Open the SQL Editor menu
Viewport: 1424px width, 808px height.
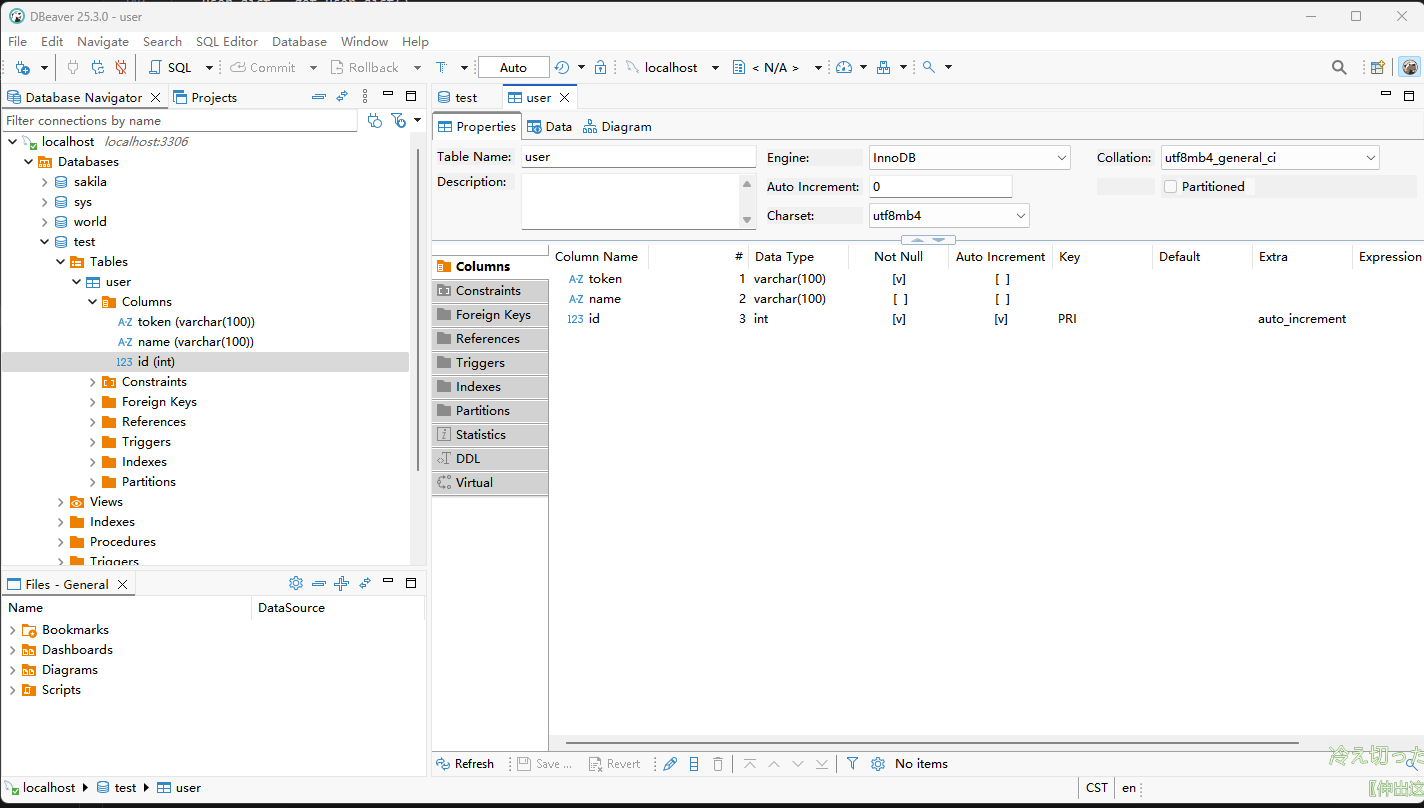click(226, 42)
